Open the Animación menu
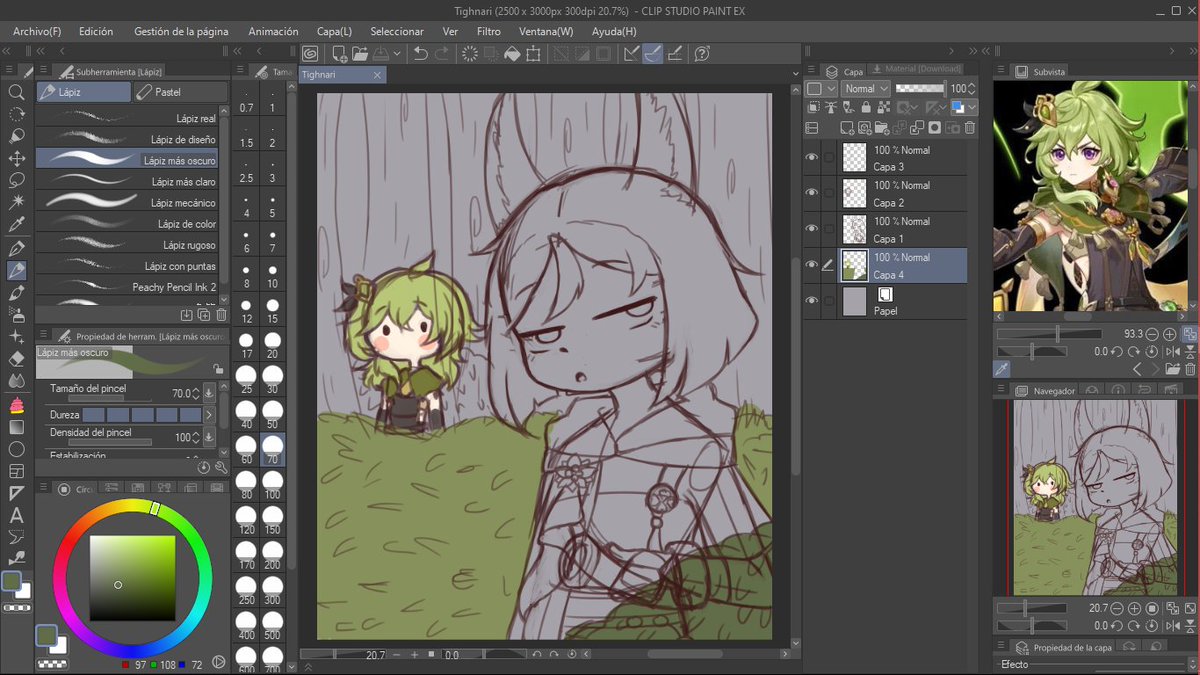Image resolution: width=1200 pixels, height=675 pixels. tap(273, 31)
